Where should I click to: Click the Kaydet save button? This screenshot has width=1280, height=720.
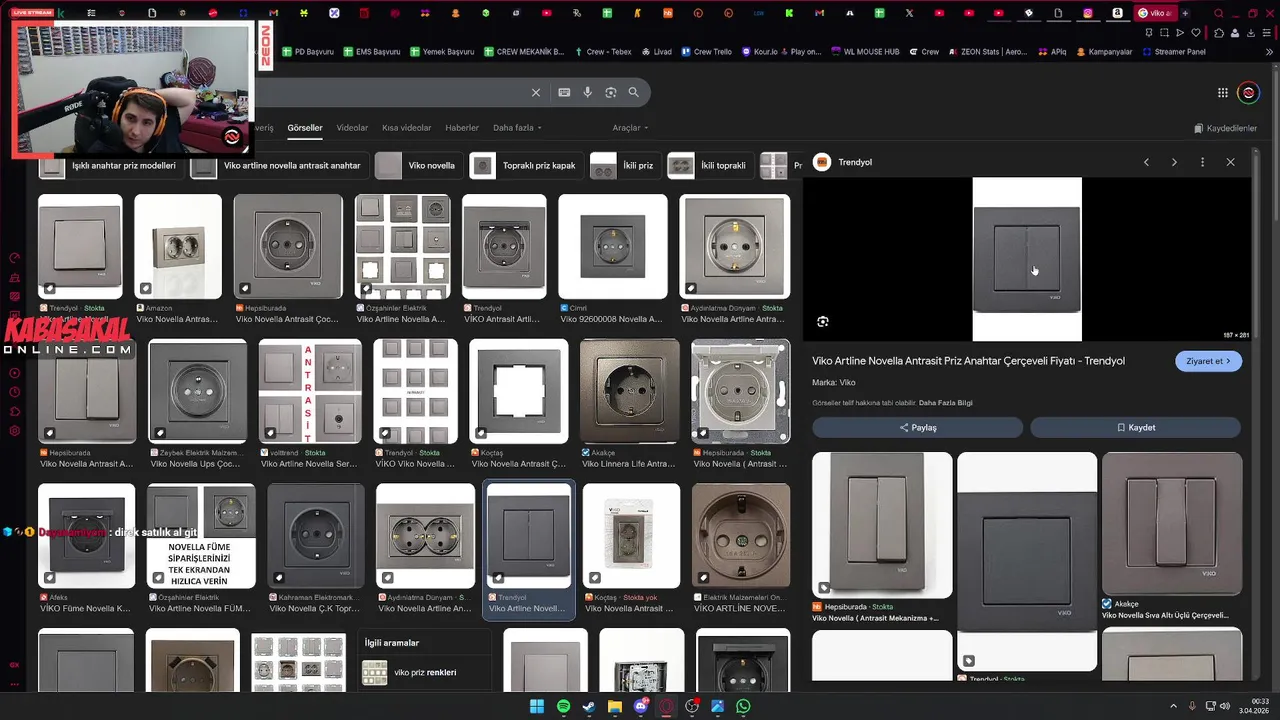click(1136, 427)
